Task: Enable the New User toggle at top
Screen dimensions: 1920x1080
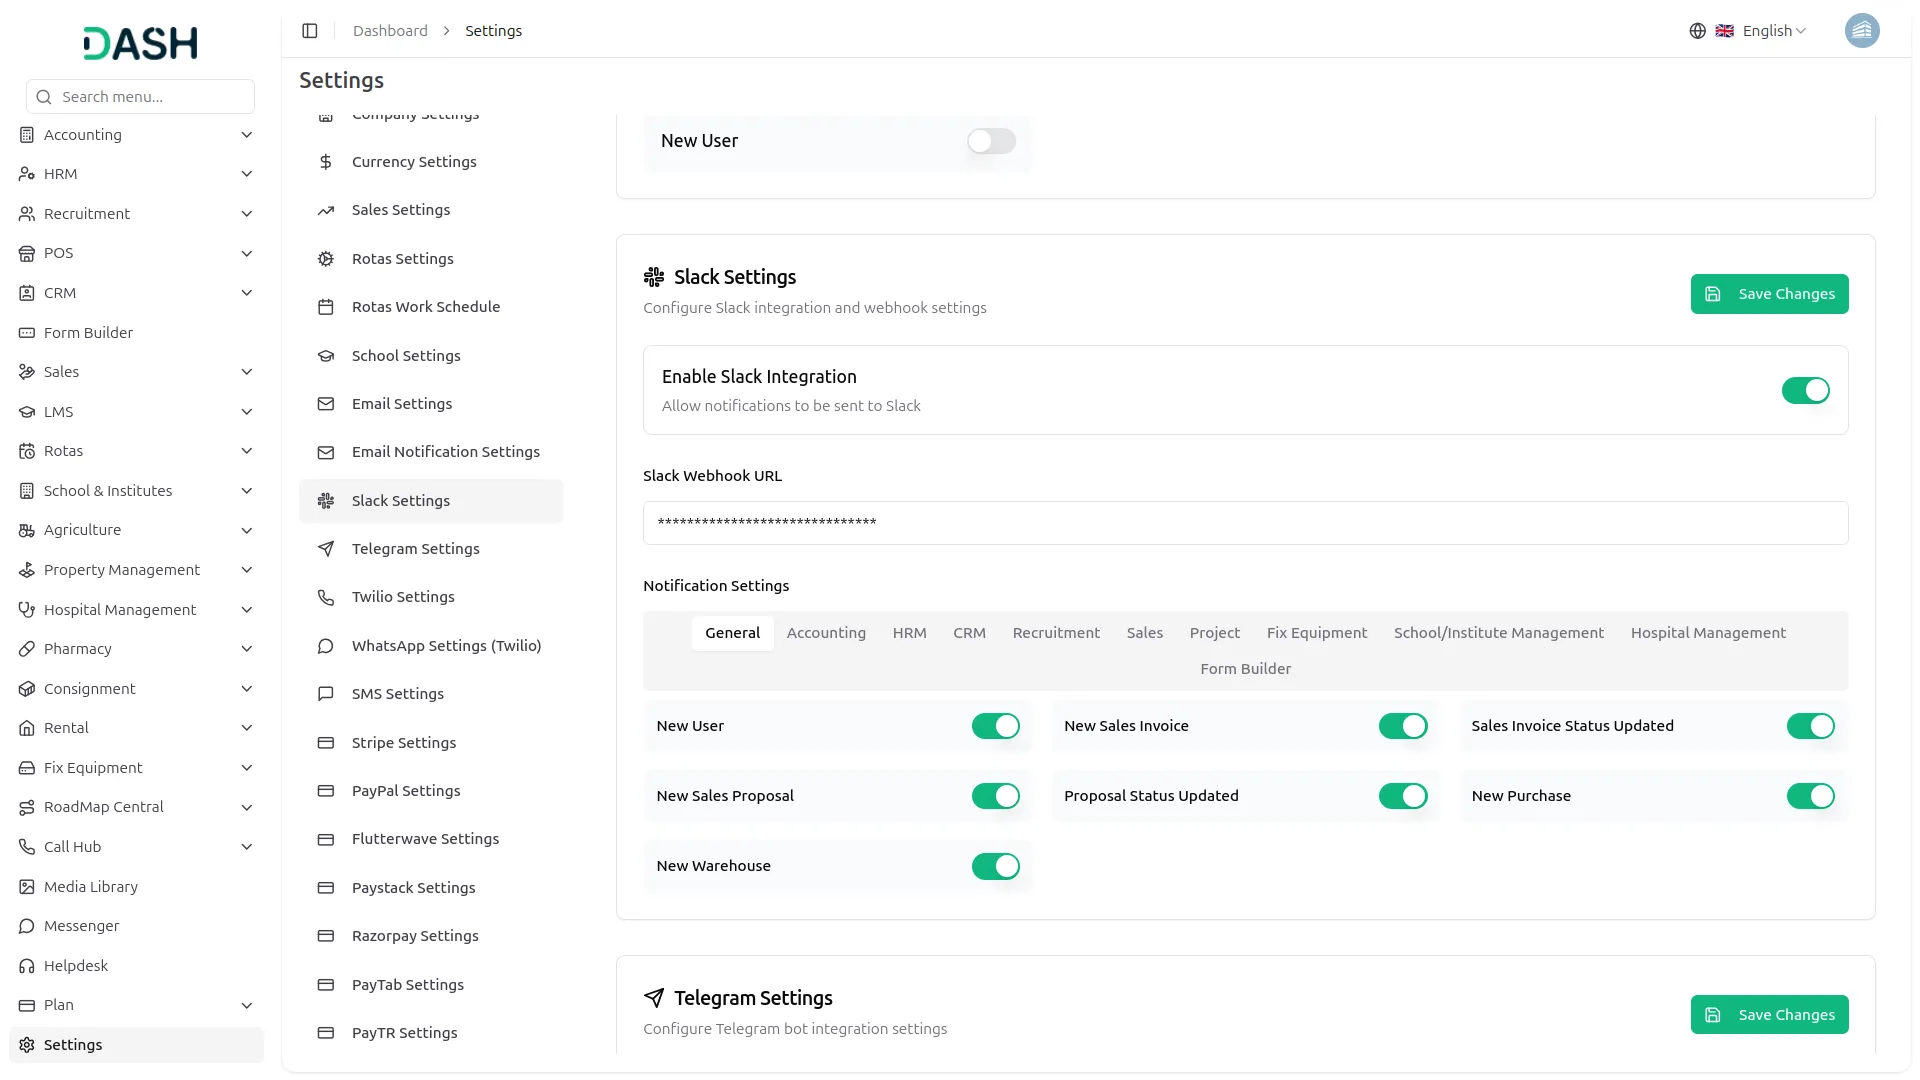Action: (991, 141)
